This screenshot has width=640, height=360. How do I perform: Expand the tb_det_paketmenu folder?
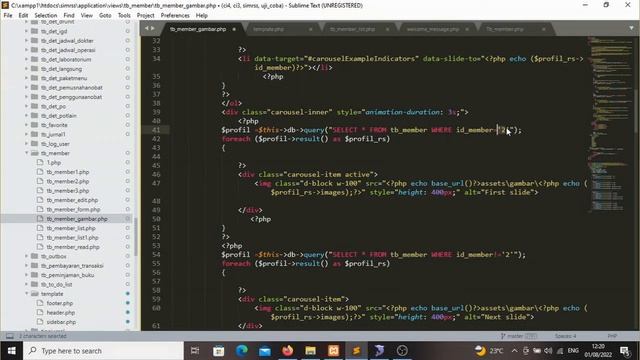tap(27, 78)
